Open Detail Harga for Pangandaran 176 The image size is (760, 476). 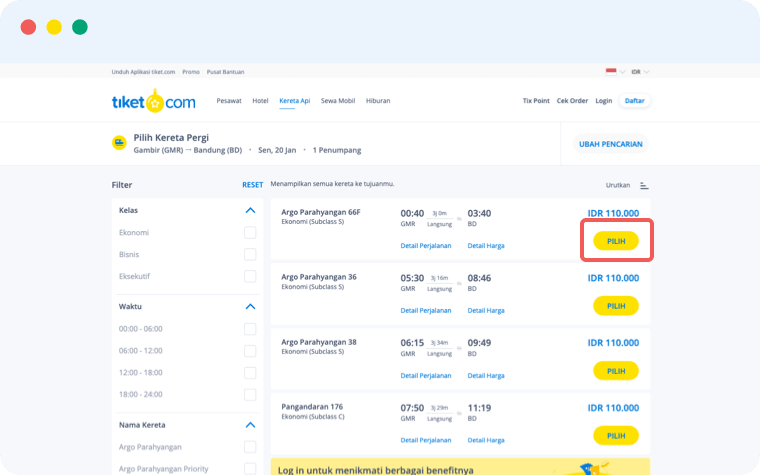pos(486,440)
